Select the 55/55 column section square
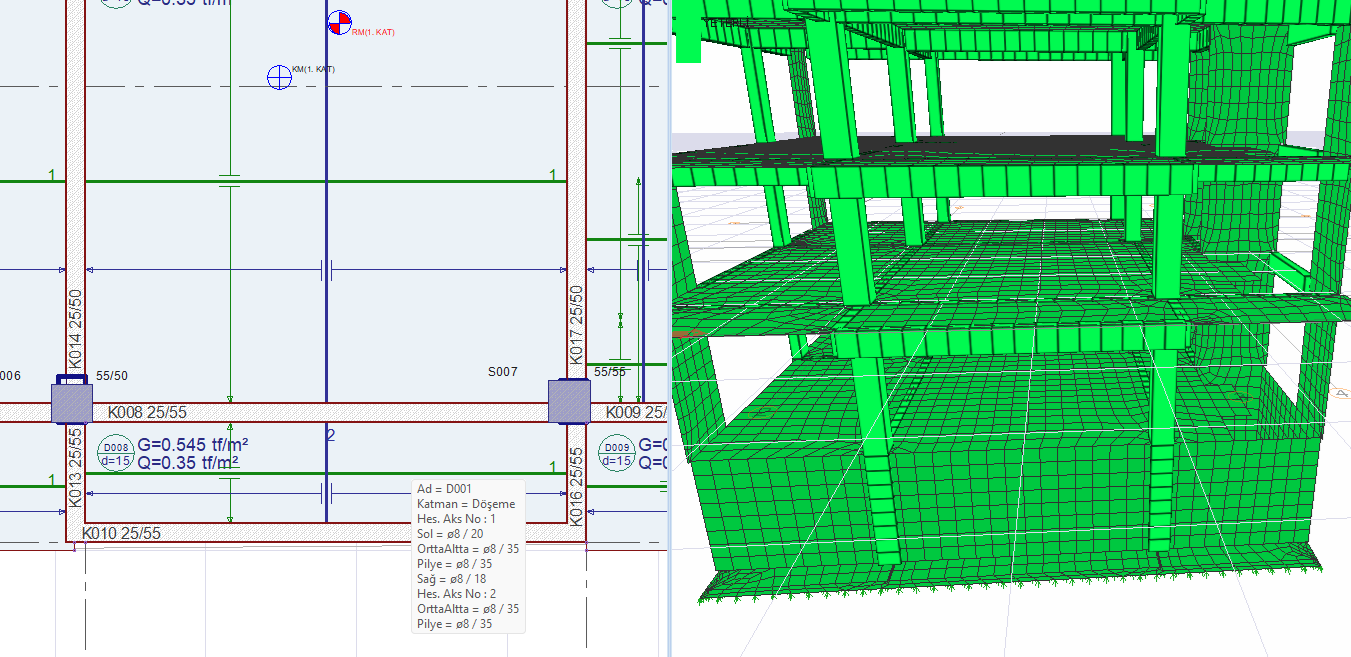 (x=569, y=401)
